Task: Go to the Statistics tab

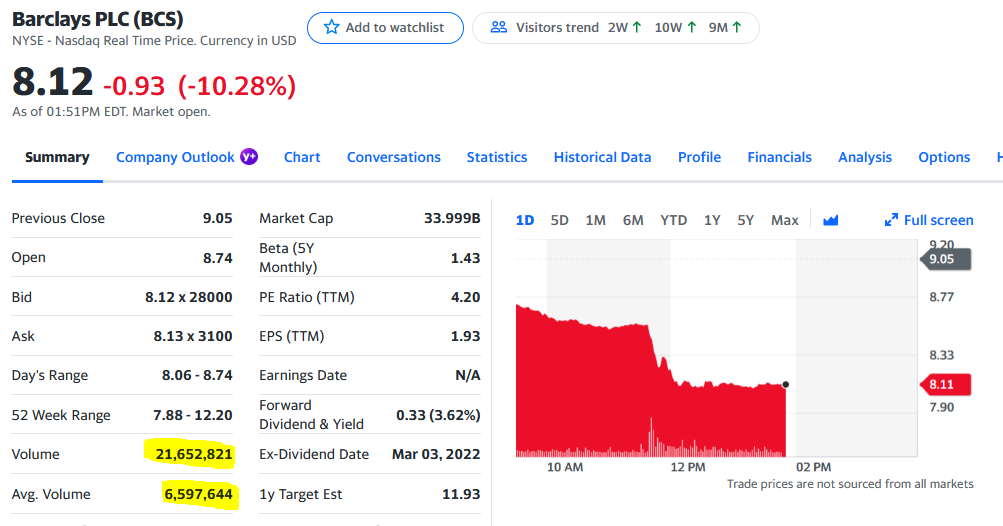Action: (x=497, y=157)
